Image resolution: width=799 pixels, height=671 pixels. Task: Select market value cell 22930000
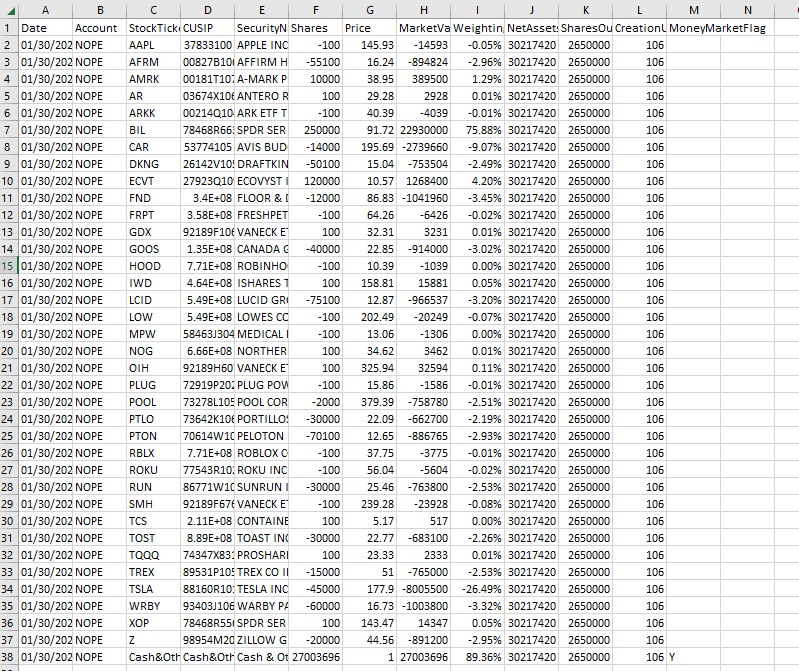coord(423,130)
